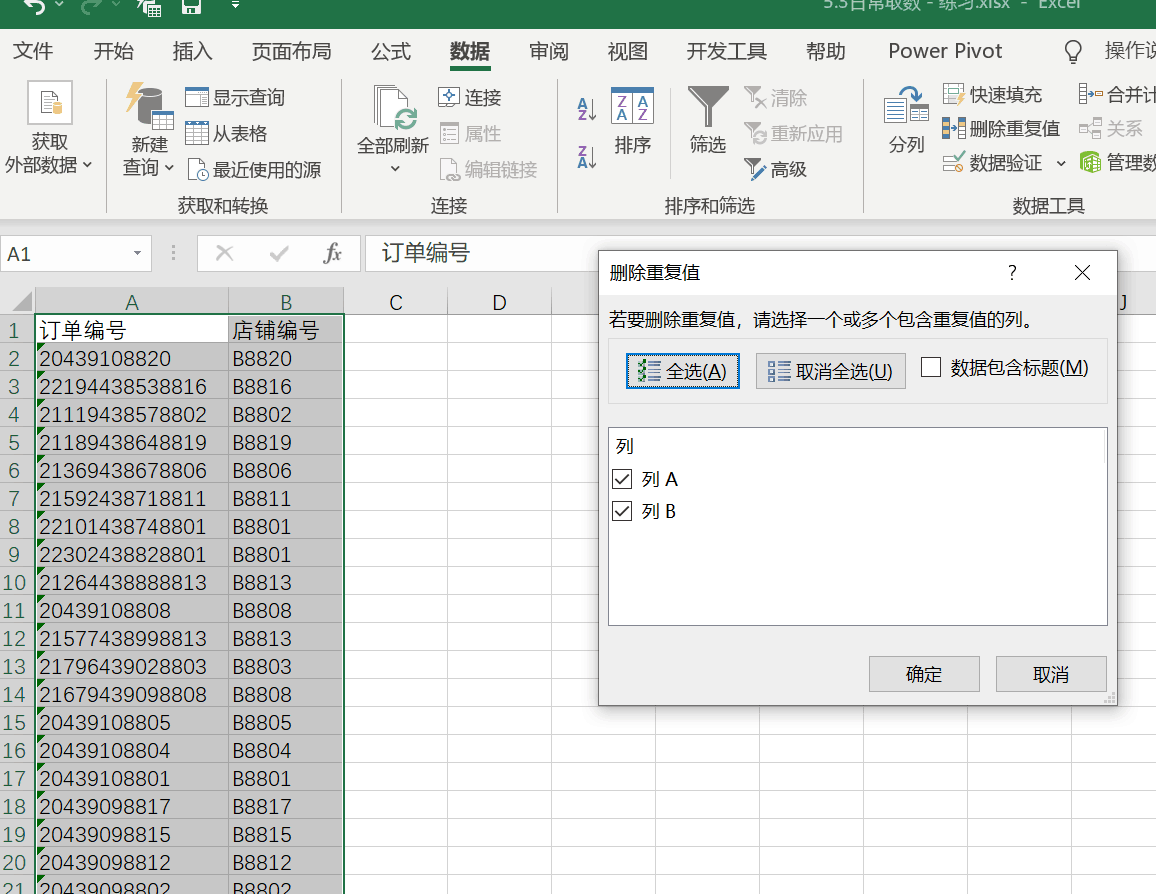The height and width of the screenshot is (894, 1156).
Task: Open the Name Box dropdown arrow
Action: (x=137, y=254)
